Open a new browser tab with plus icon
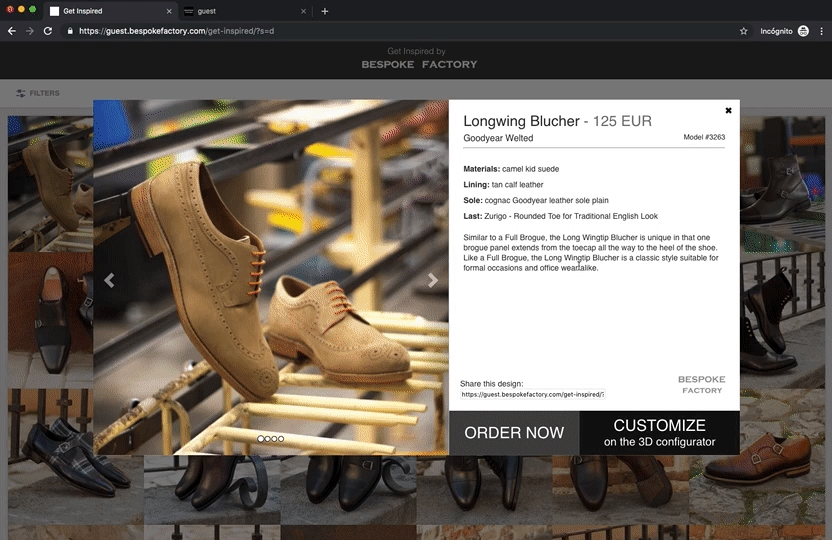 coord(324,11)
